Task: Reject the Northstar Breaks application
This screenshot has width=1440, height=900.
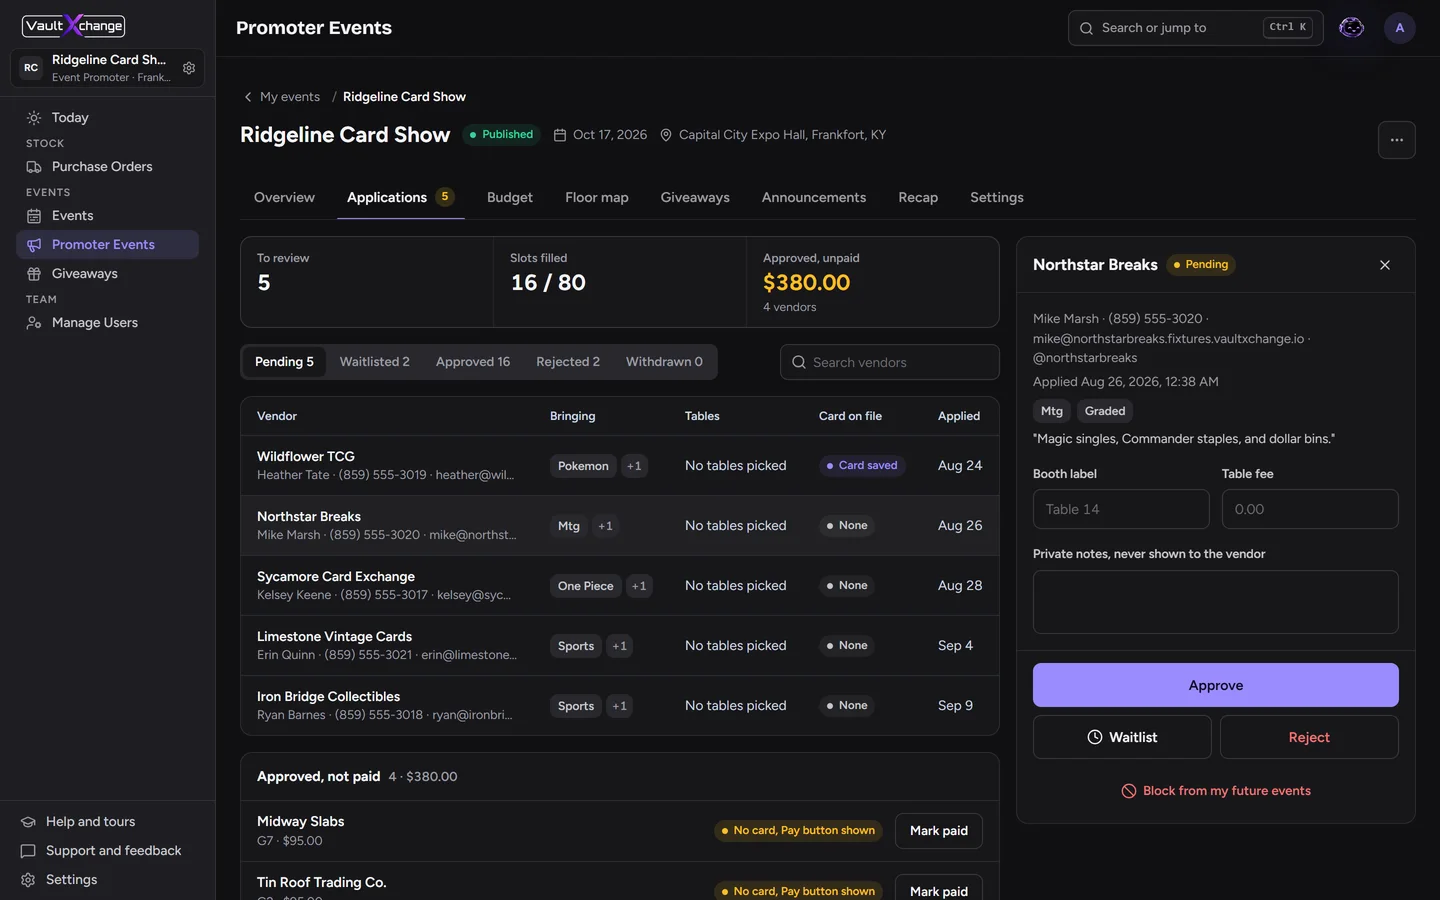Action: click(1308, 737)
